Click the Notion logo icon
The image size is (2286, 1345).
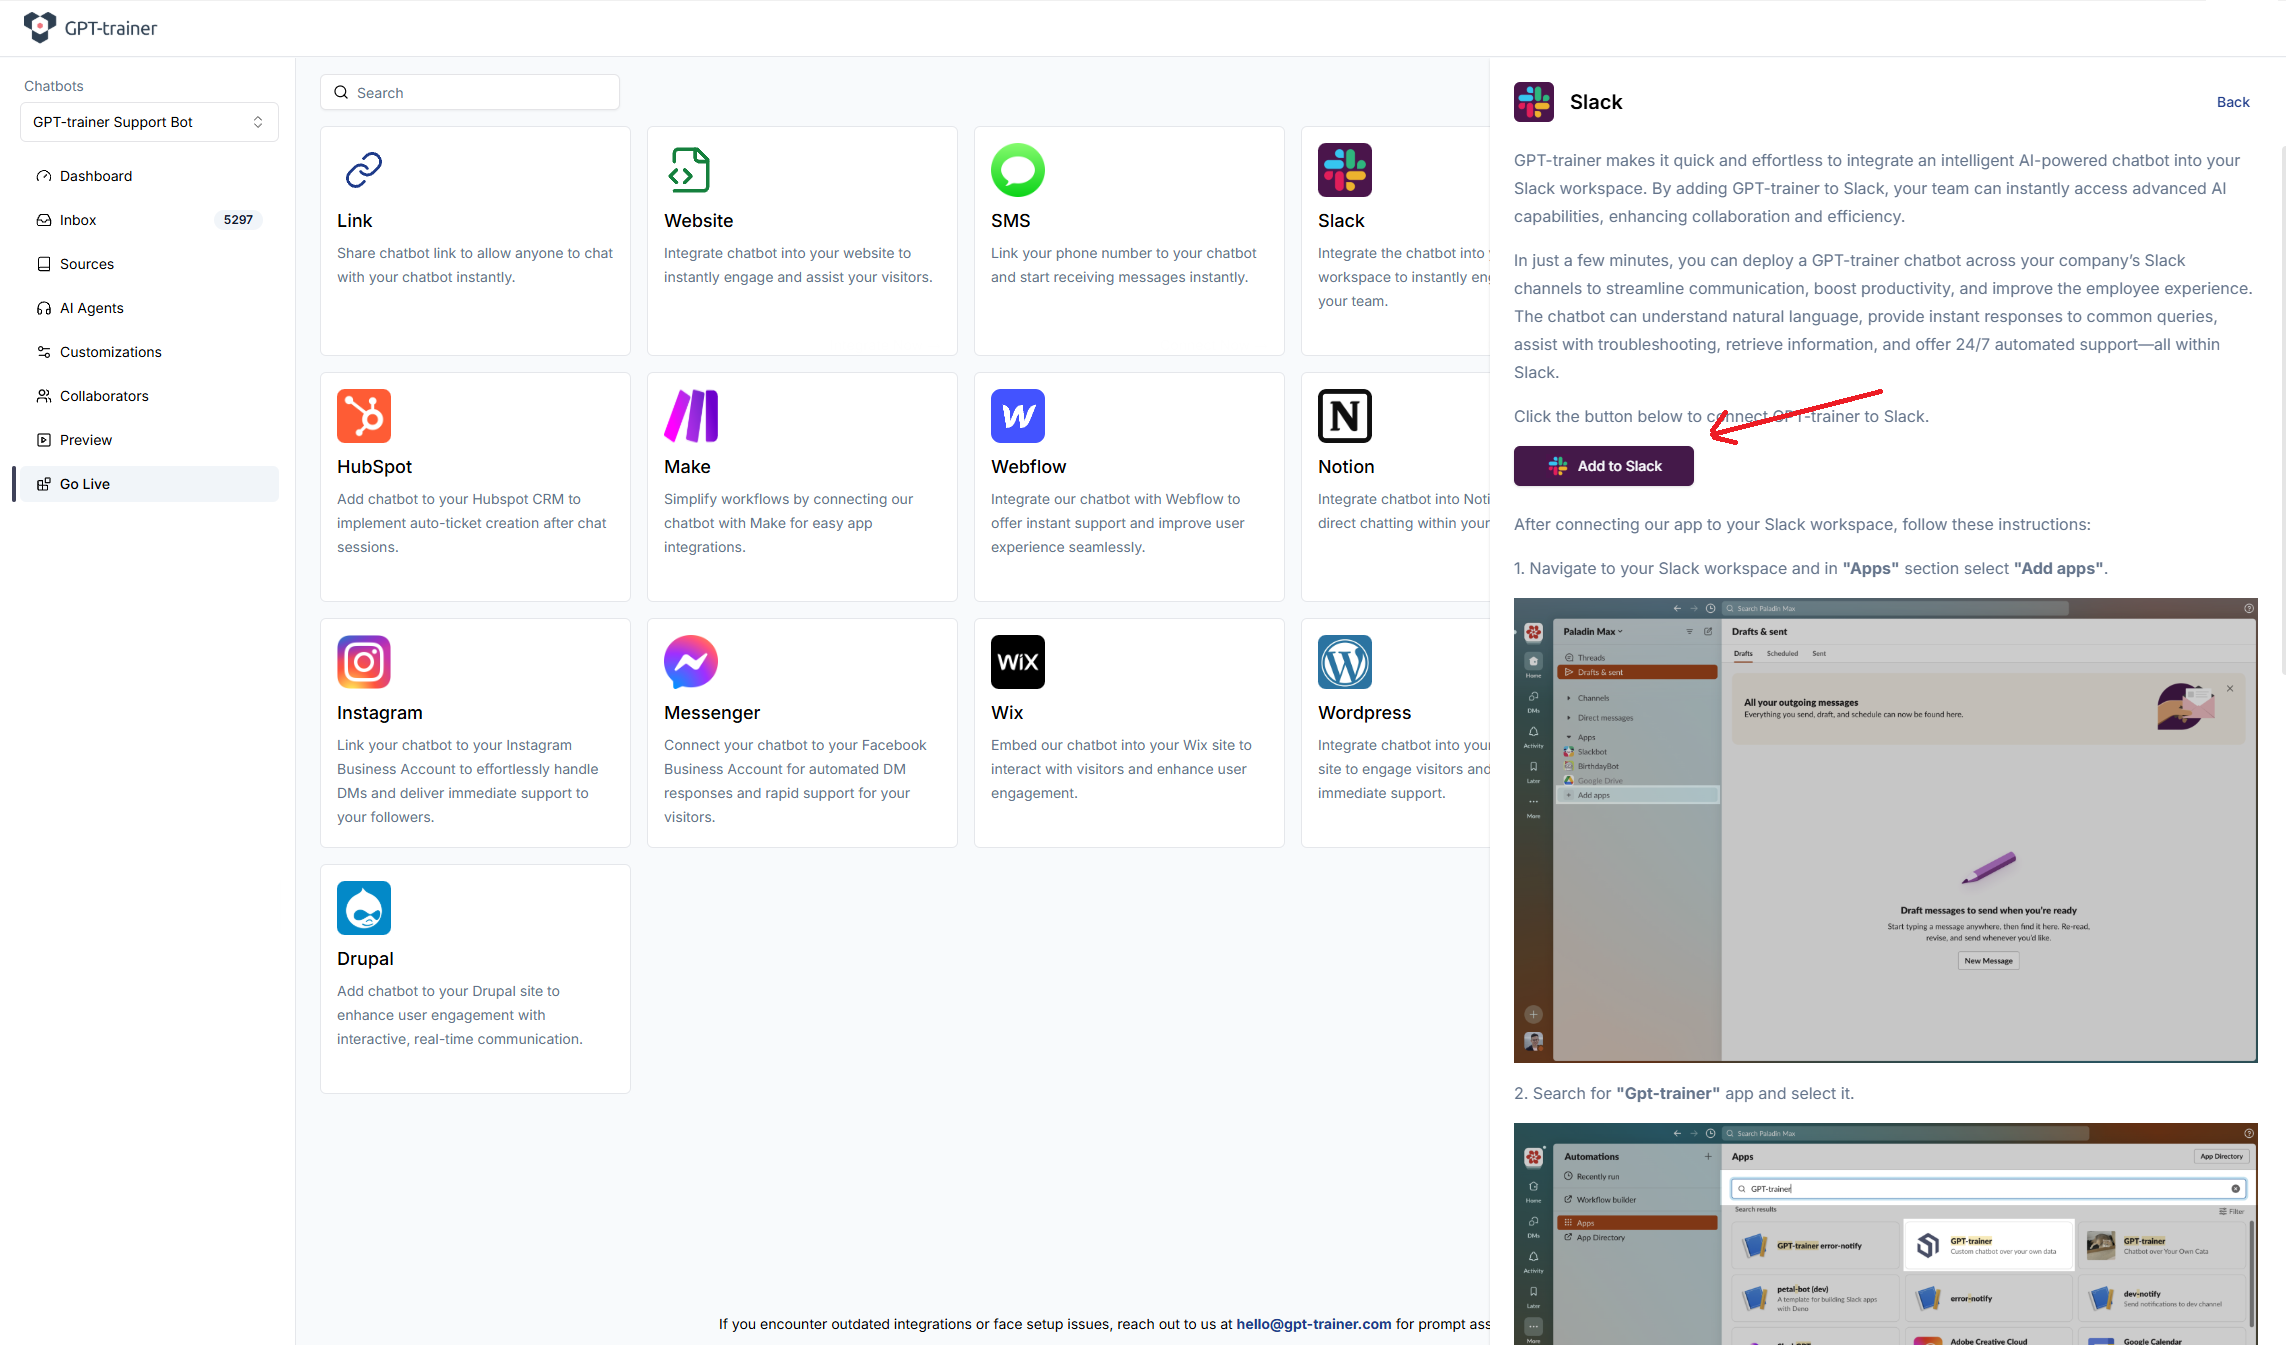click(x=1344, y=416)
